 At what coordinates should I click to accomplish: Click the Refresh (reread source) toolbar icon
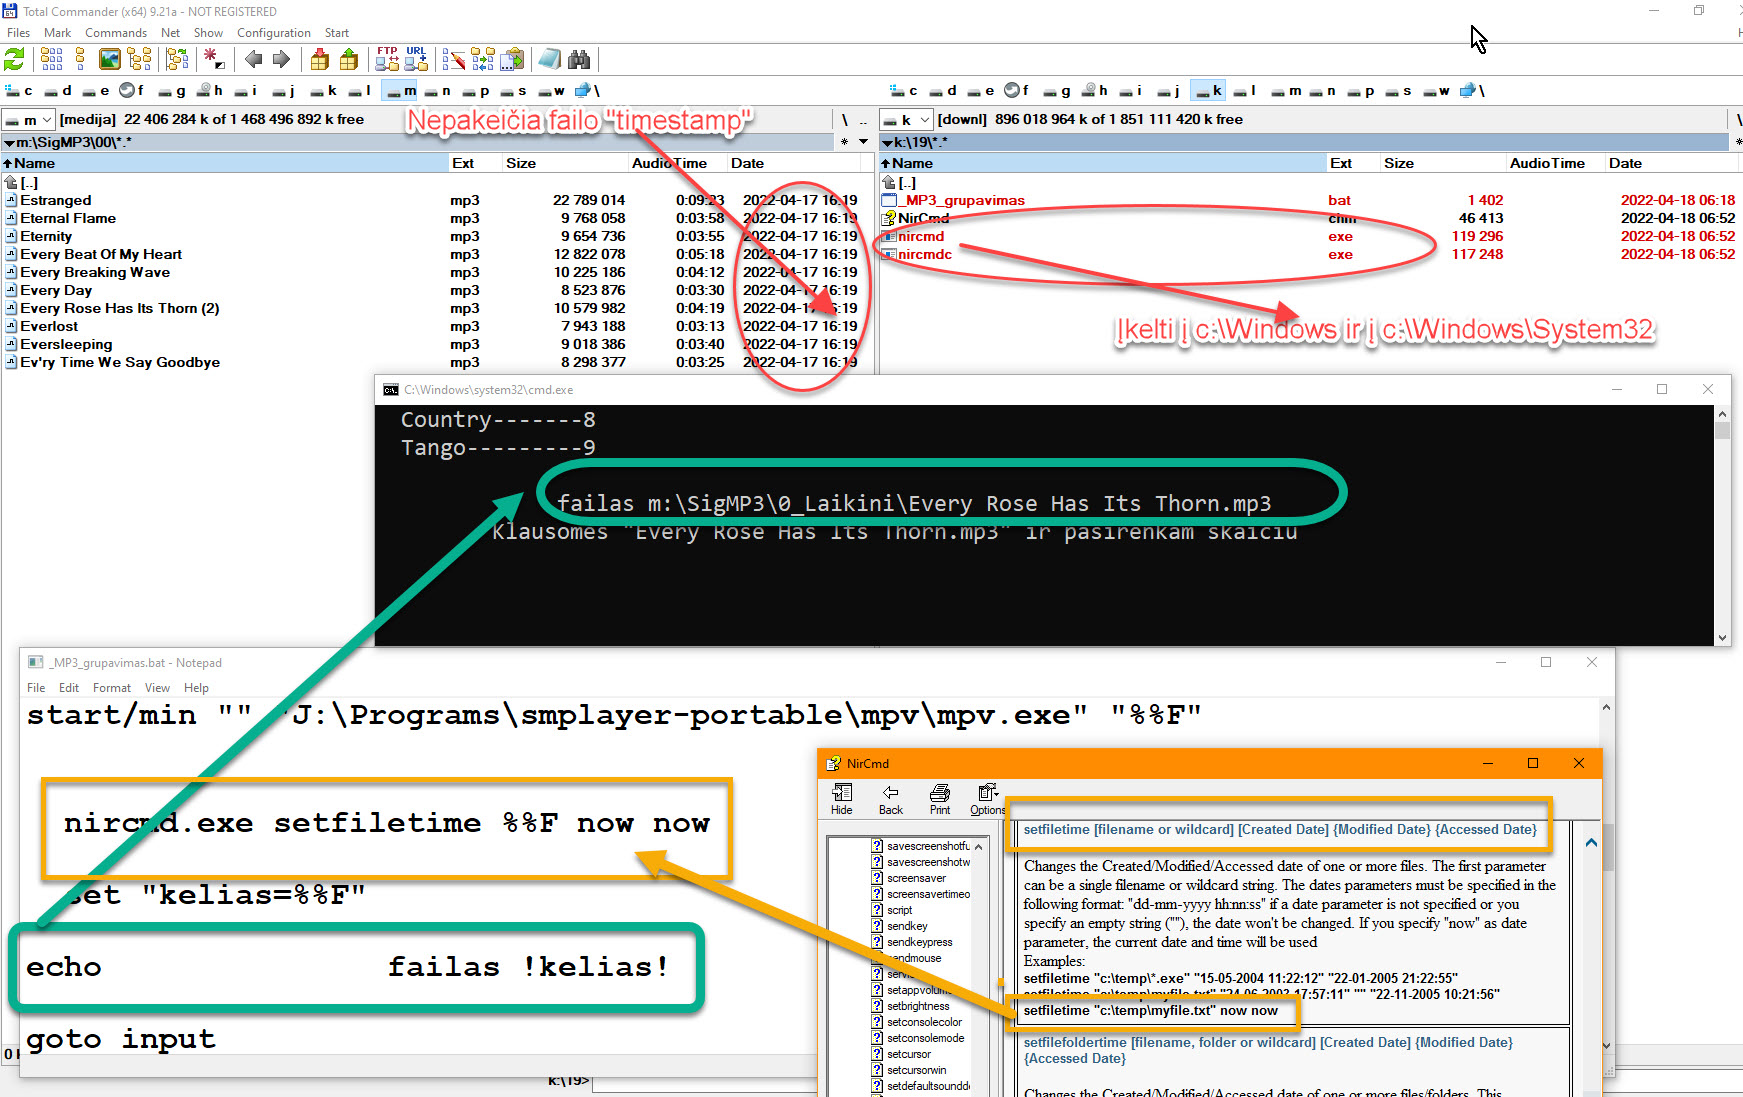click(14, 60)
